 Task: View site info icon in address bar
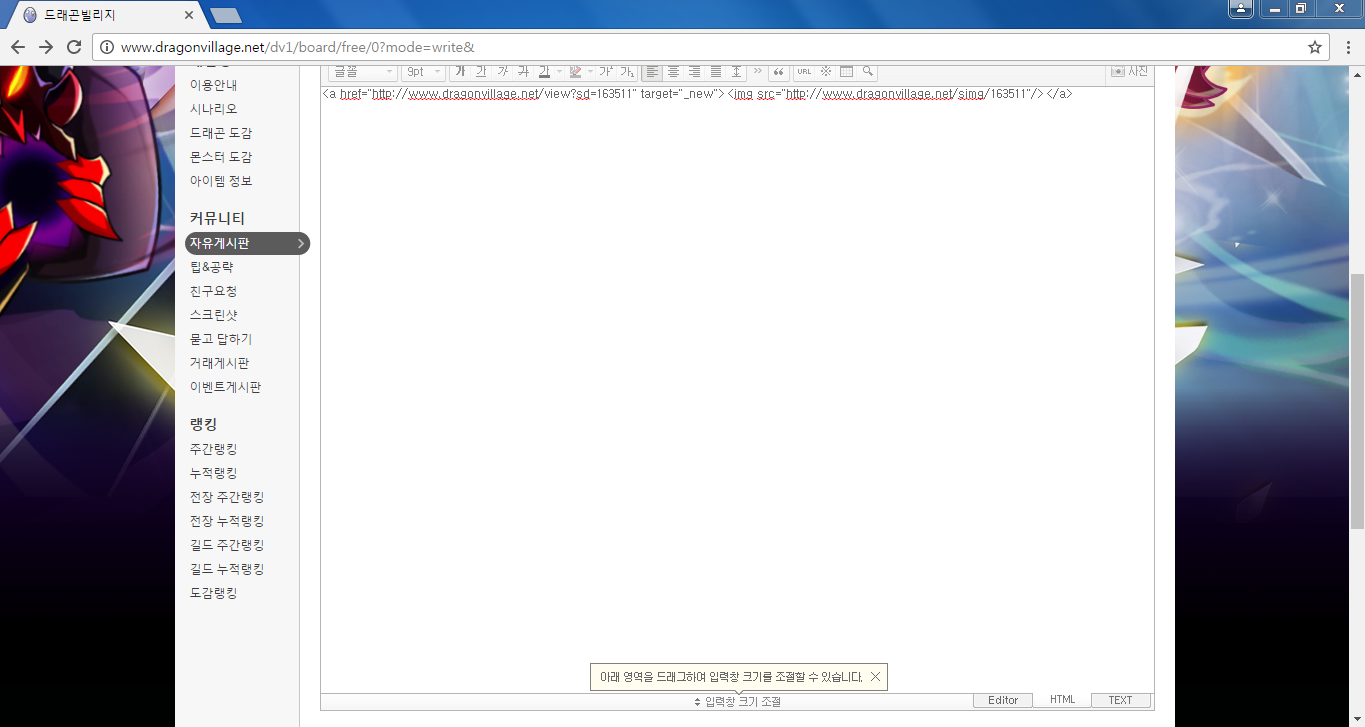pos(107,47)
